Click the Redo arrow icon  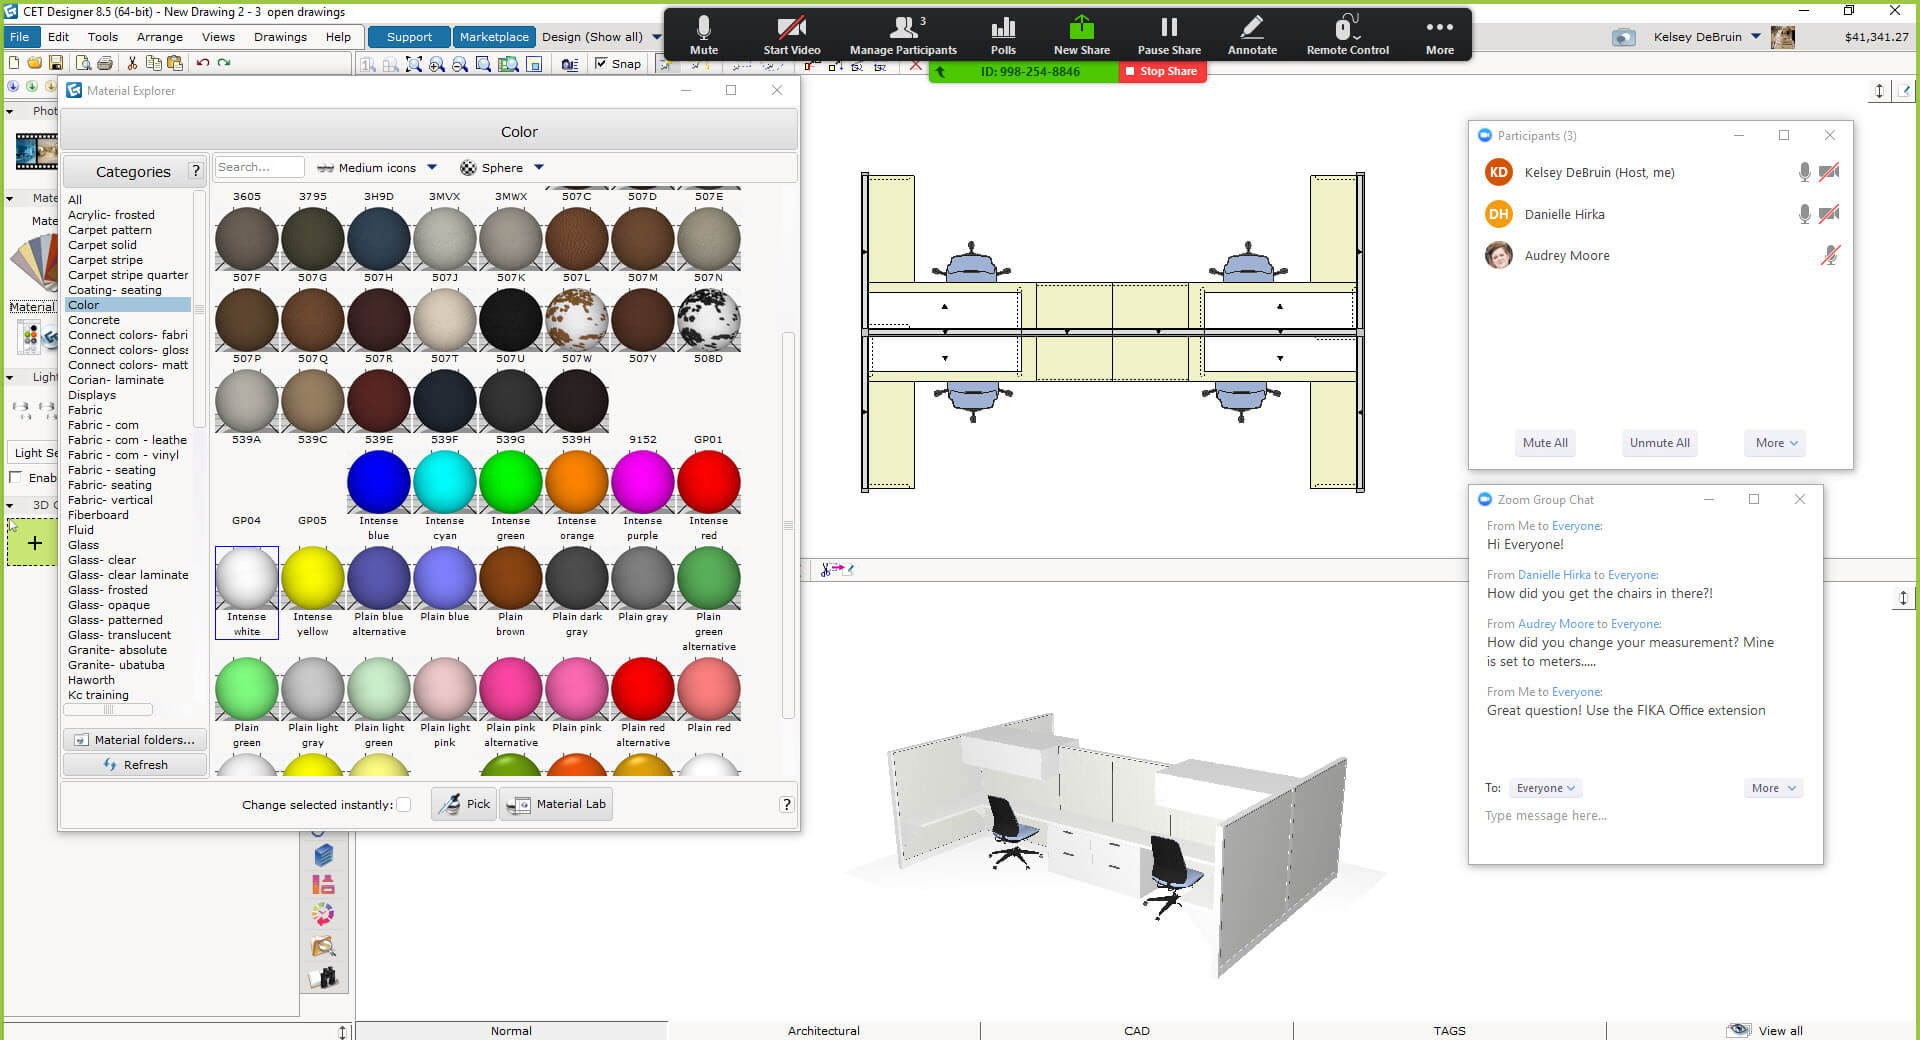pos(224,63)
